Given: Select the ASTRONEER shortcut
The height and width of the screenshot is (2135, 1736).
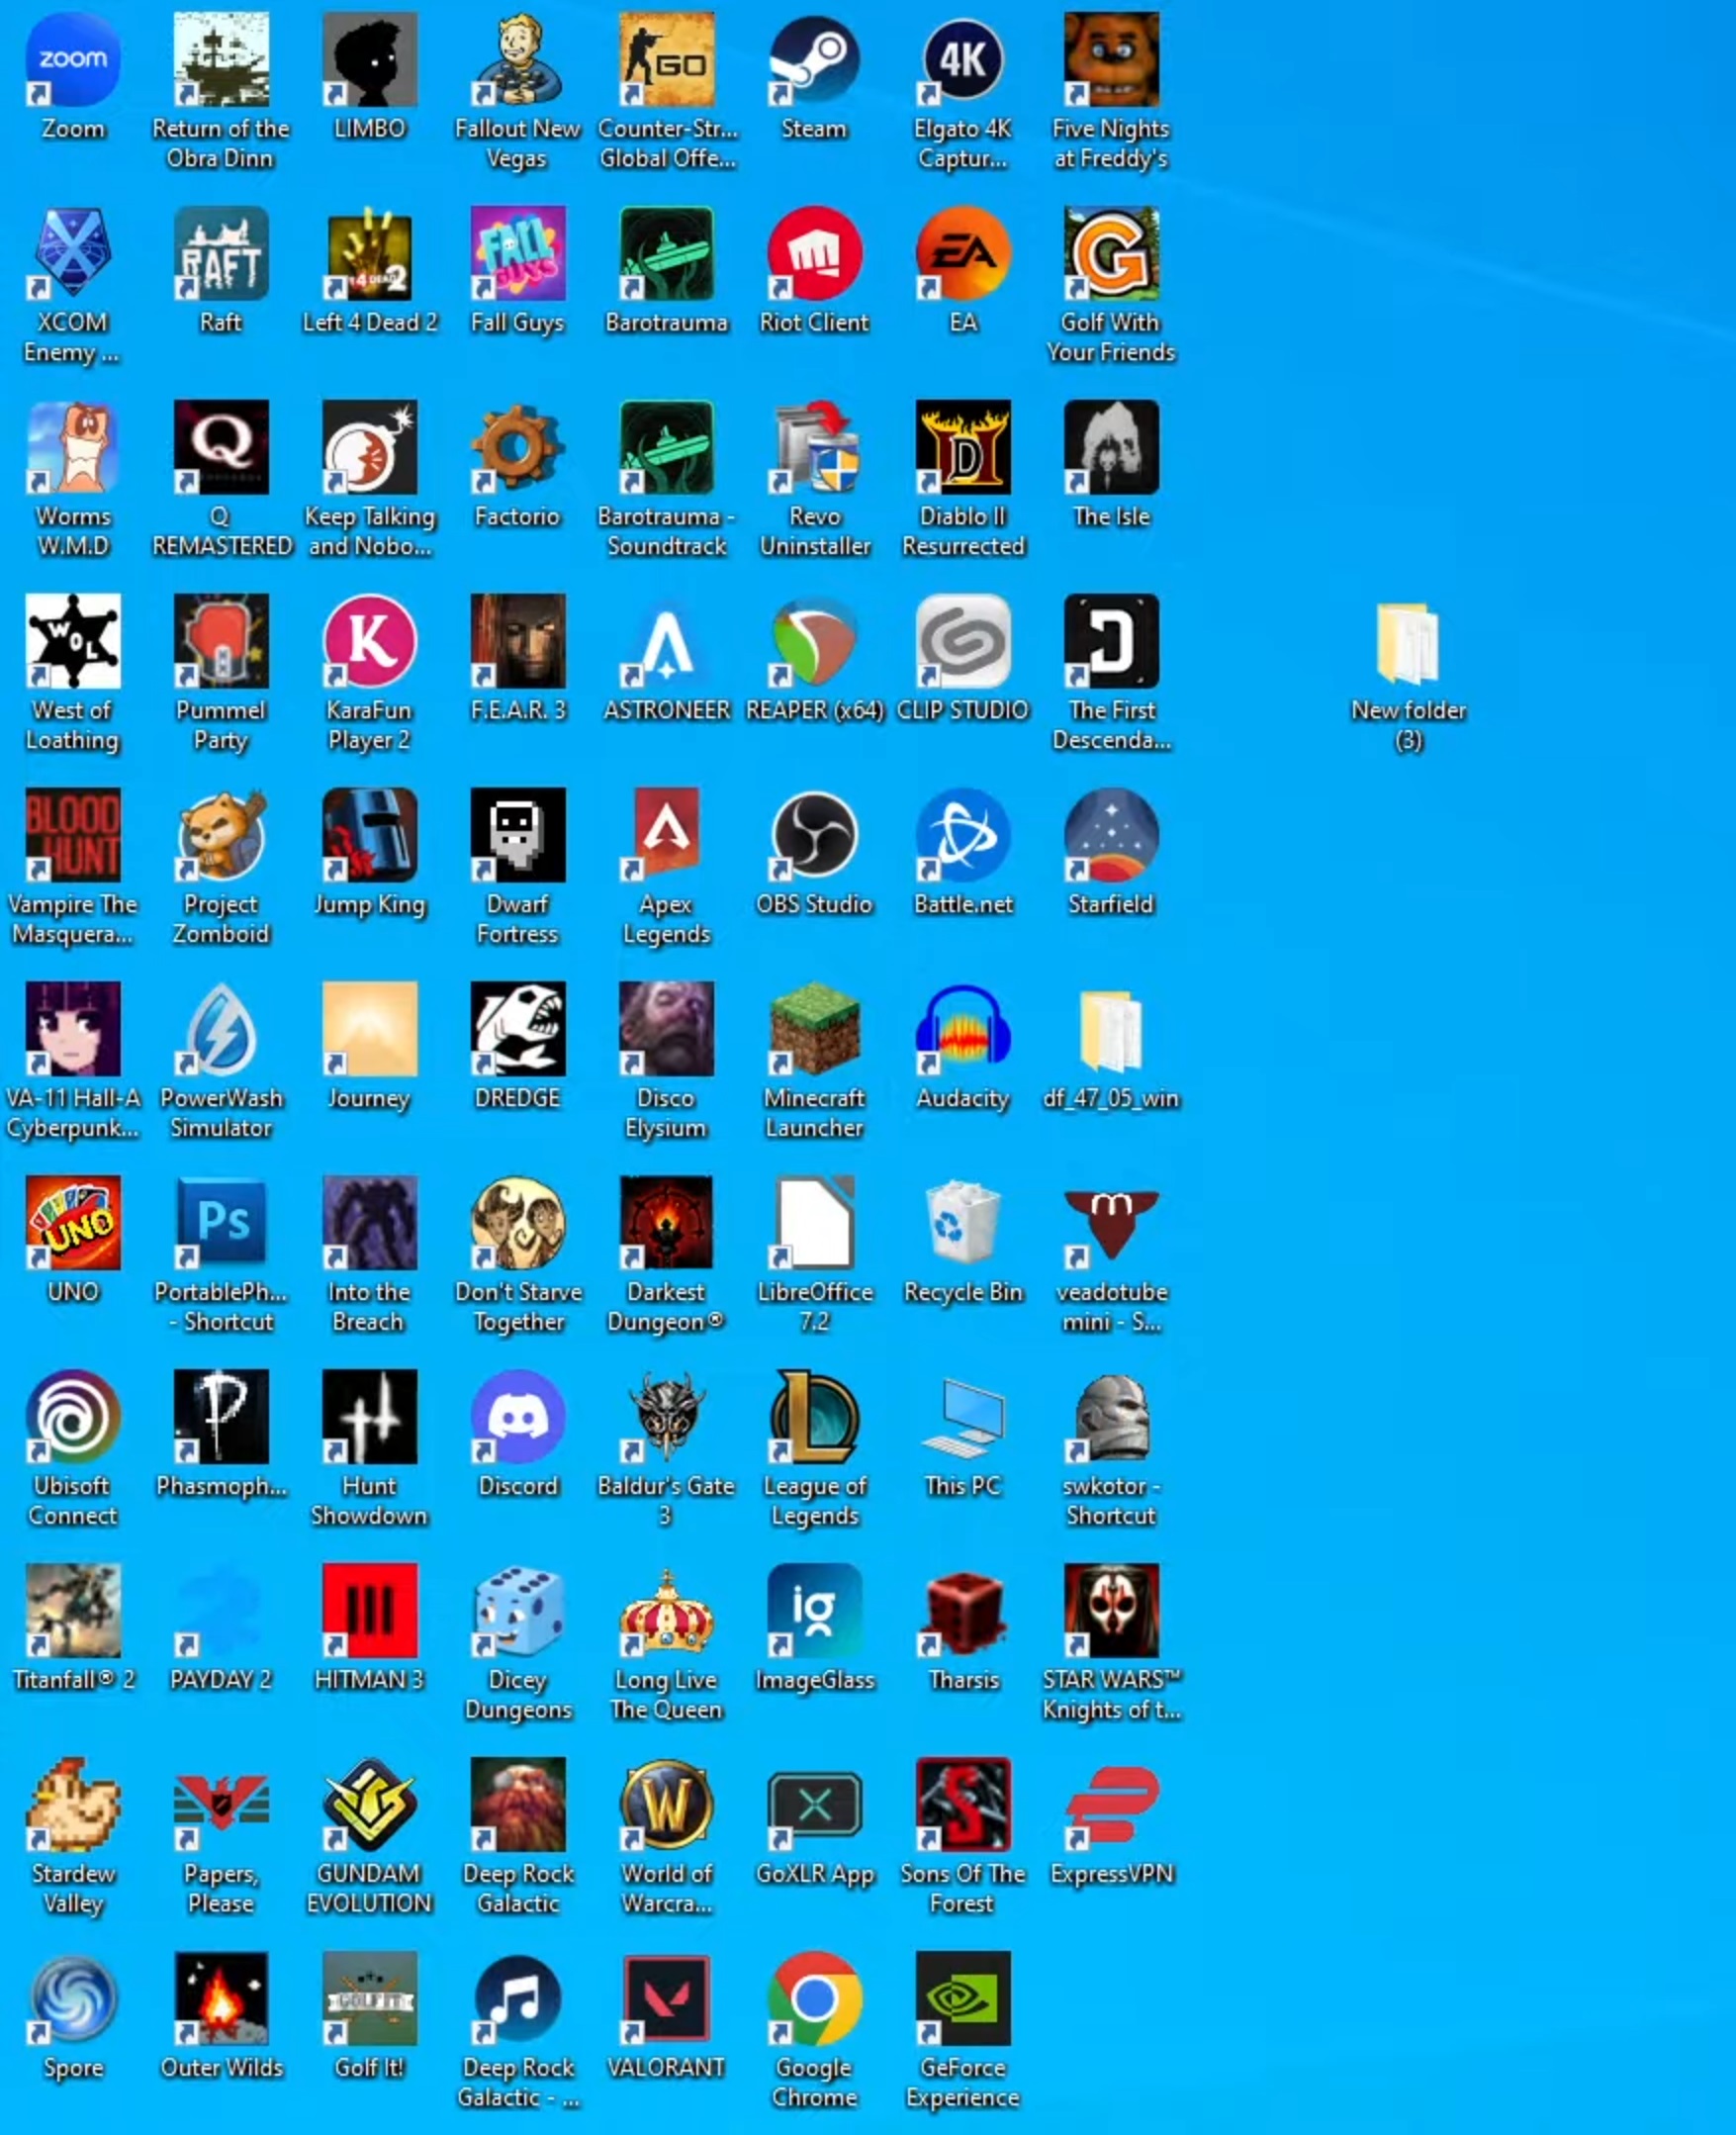Looking at the screenshot, I should [667, 642].
